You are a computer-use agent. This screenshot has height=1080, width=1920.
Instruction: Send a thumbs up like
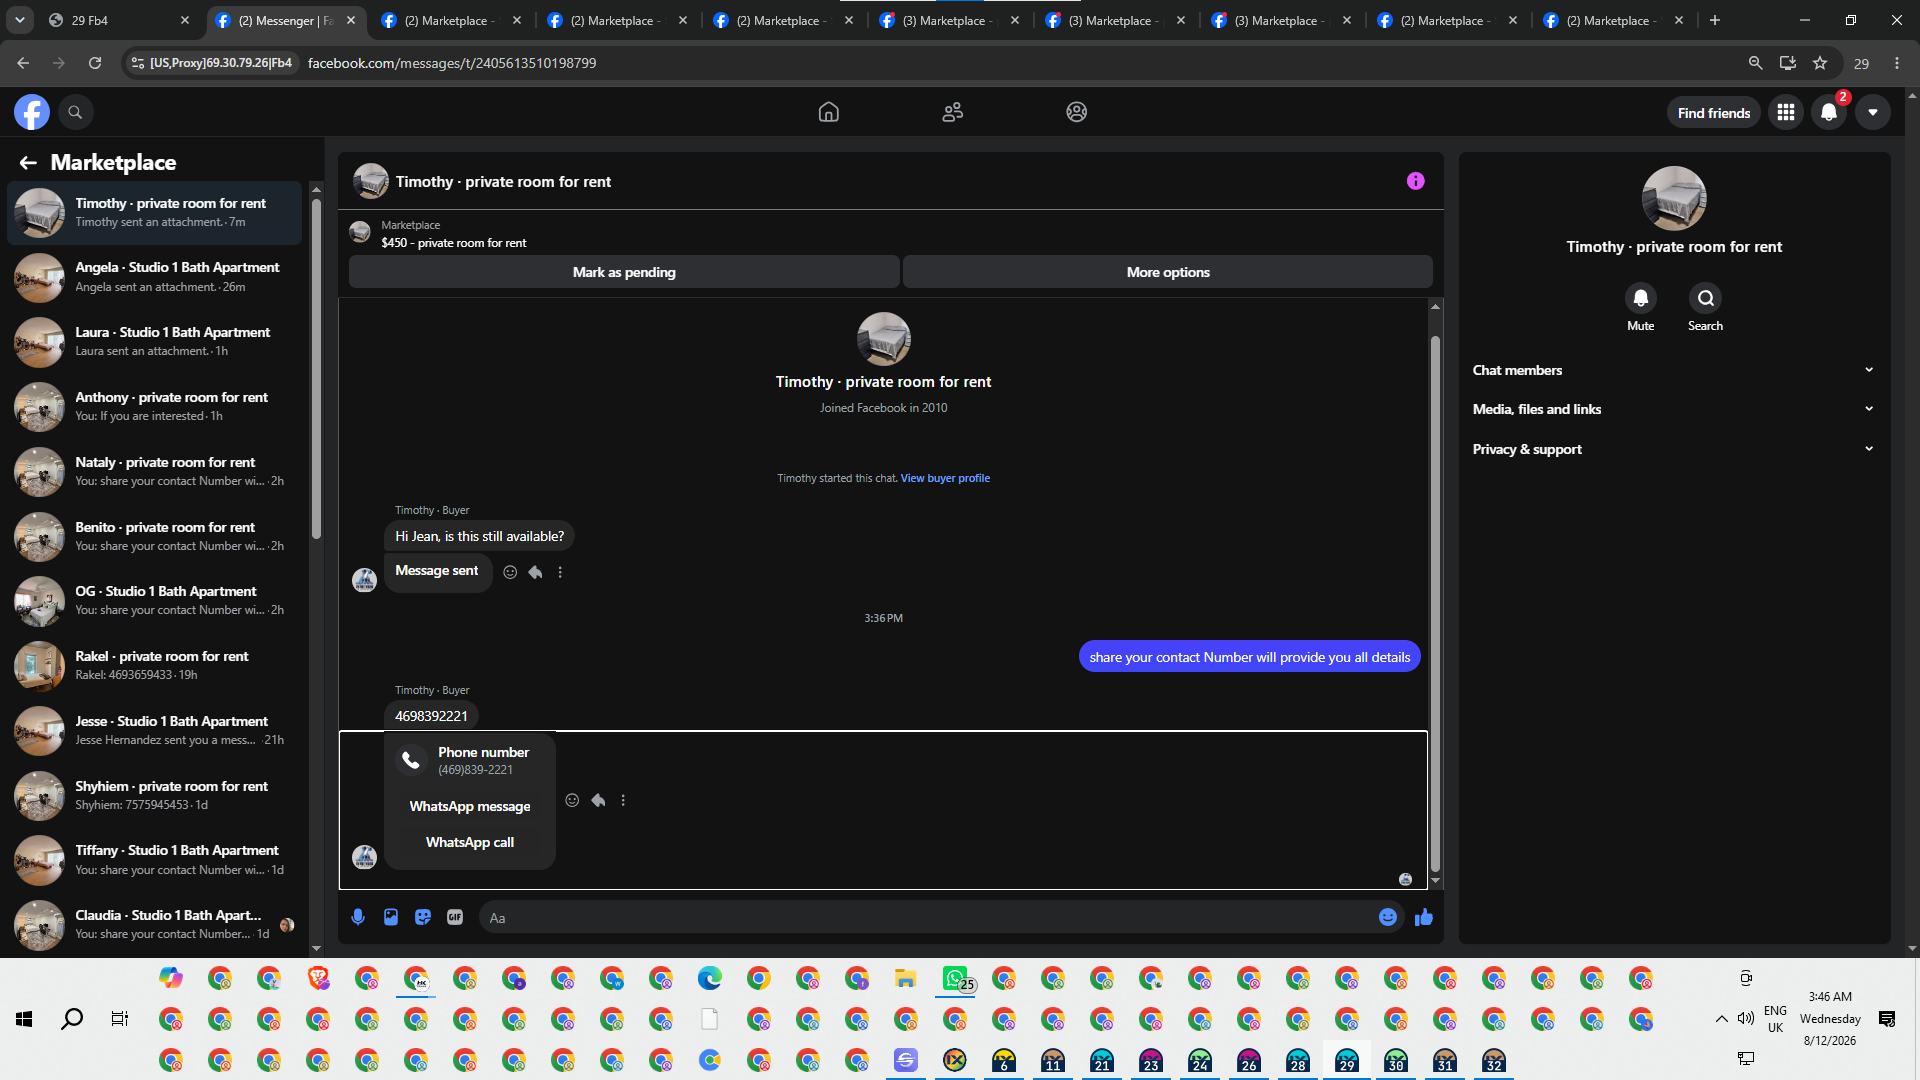click(x=1424, y=917)
